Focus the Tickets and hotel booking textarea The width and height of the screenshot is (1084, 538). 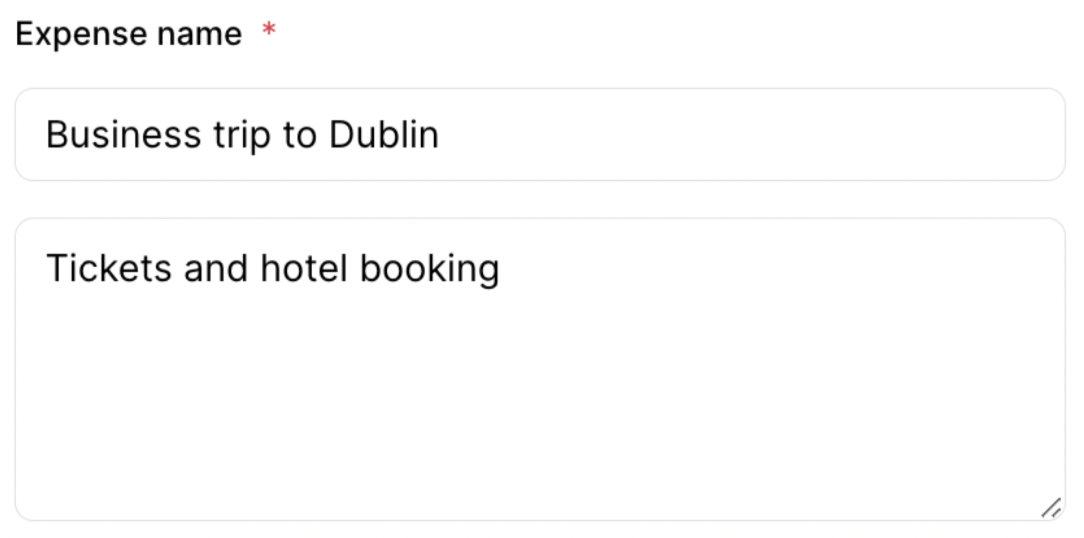pyautogui.click(x=540, y=370)
